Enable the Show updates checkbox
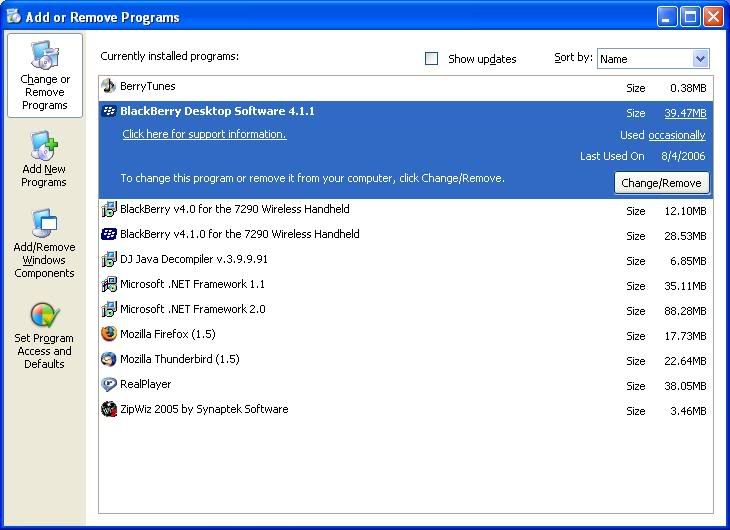This screenshot has width=730, height=530. coord(432,59)
